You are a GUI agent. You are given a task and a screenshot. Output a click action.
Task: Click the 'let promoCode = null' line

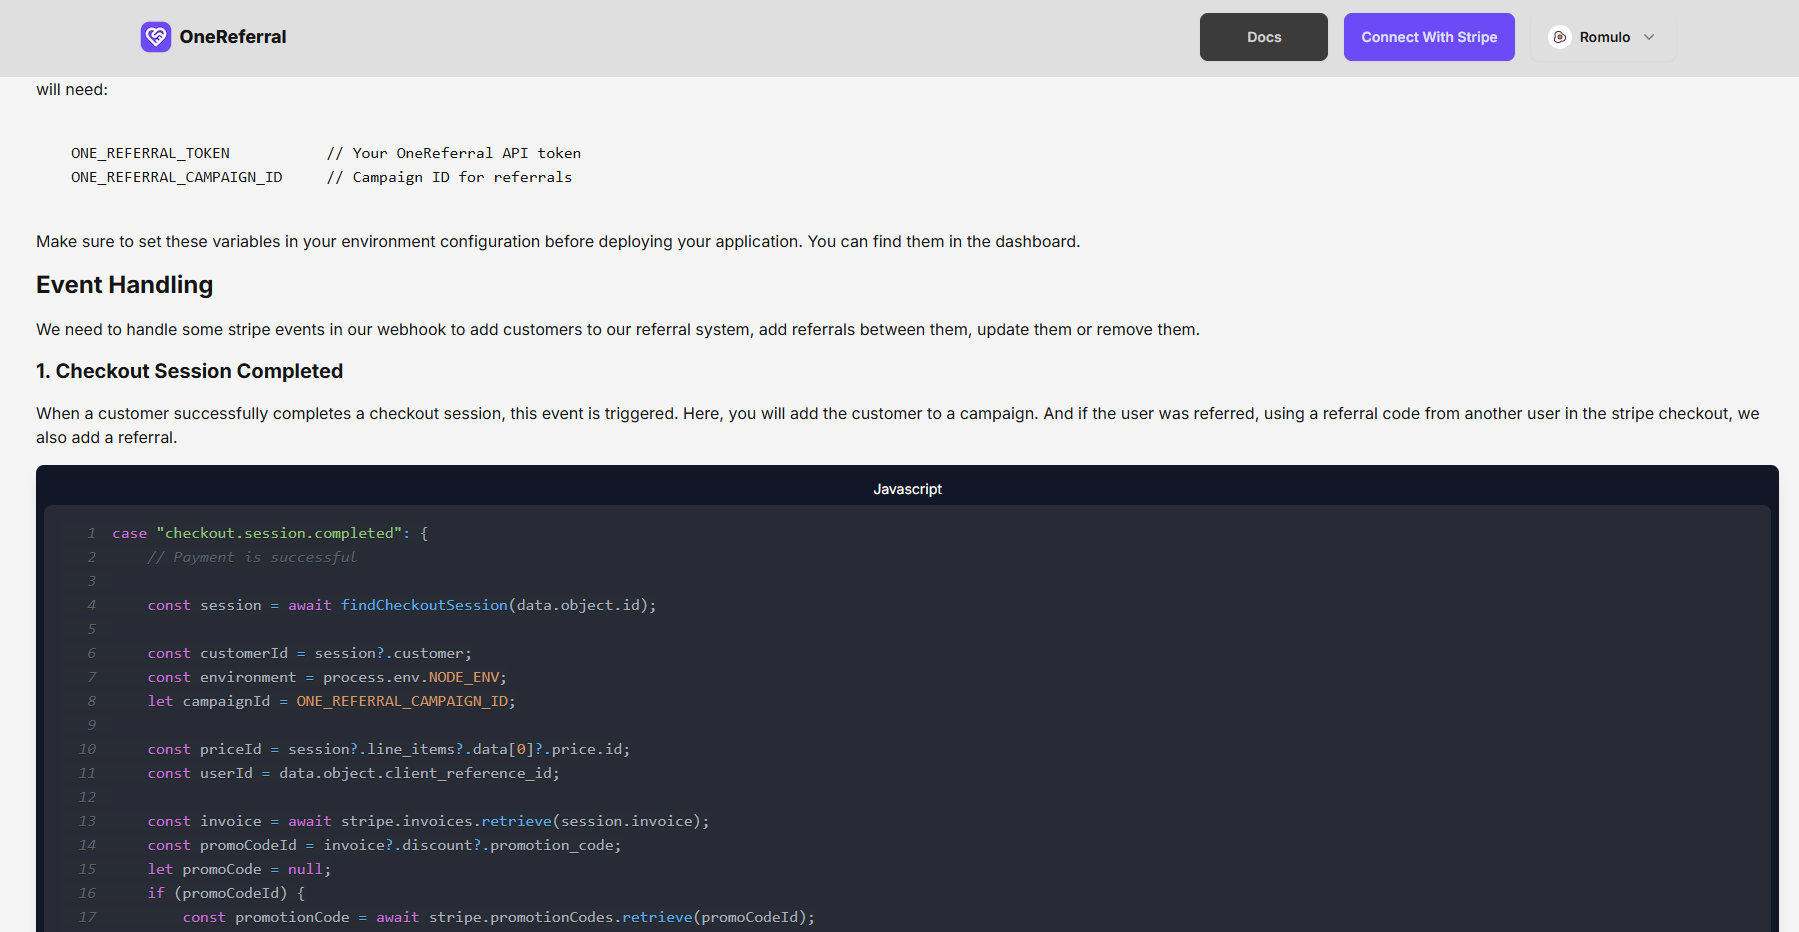pyautogui.click(x=239, y=869)
